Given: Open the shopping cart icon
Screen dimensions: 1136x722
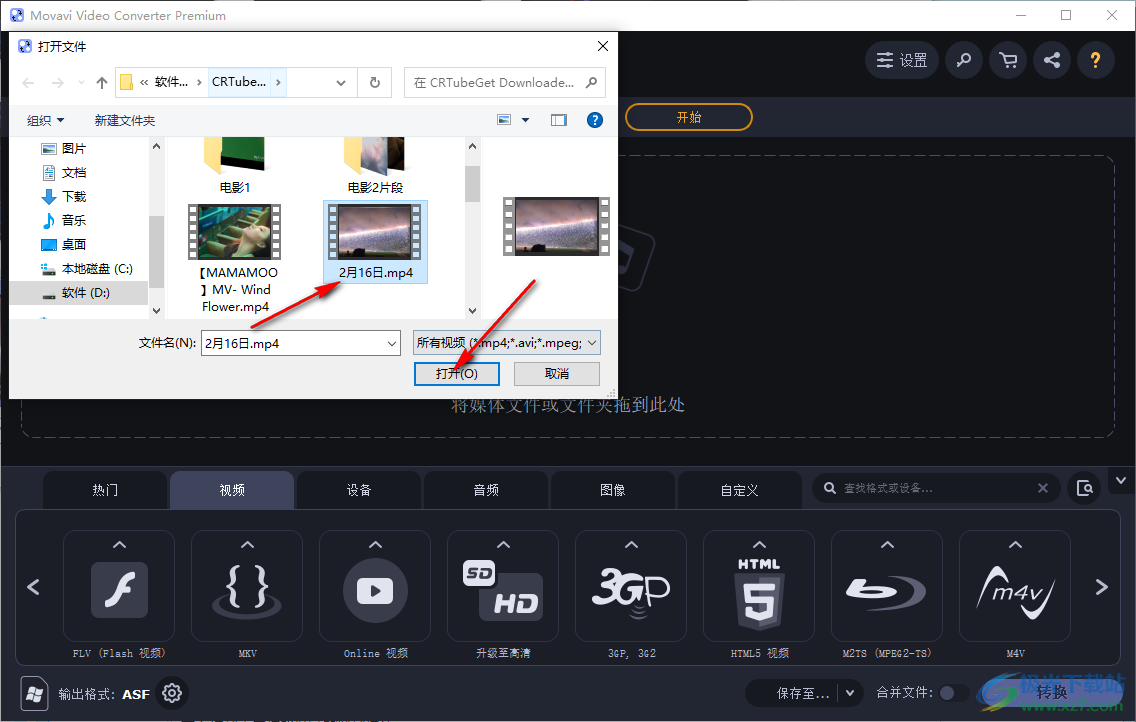Looking at the screenshot, I should pyautogui.click(x=1008, y=60).
